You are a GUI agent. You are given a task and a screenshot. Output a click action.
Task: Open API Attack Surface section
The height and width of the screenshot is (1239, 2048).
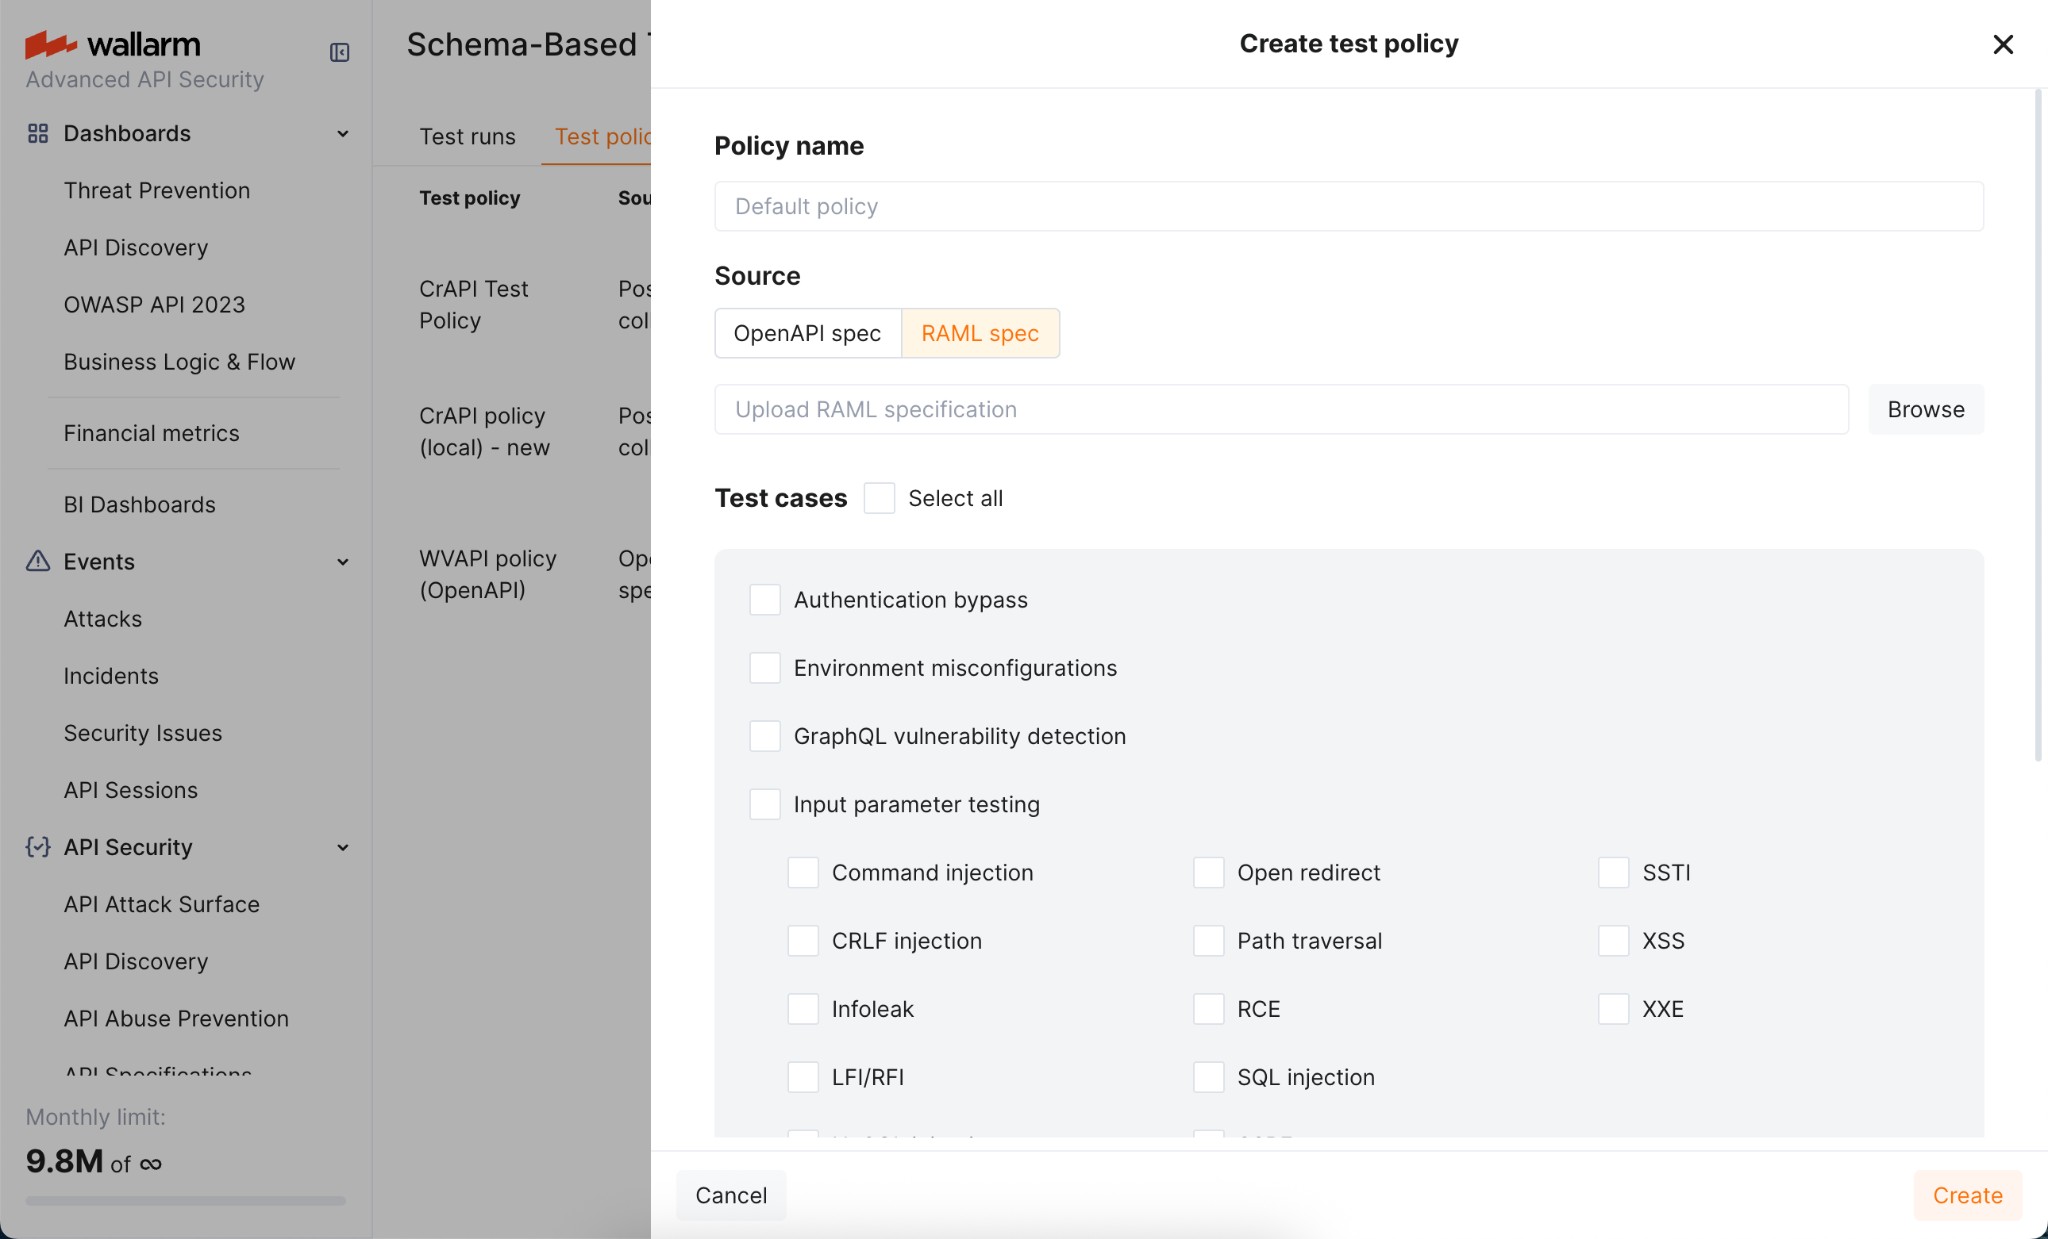[x=161, y=904]
